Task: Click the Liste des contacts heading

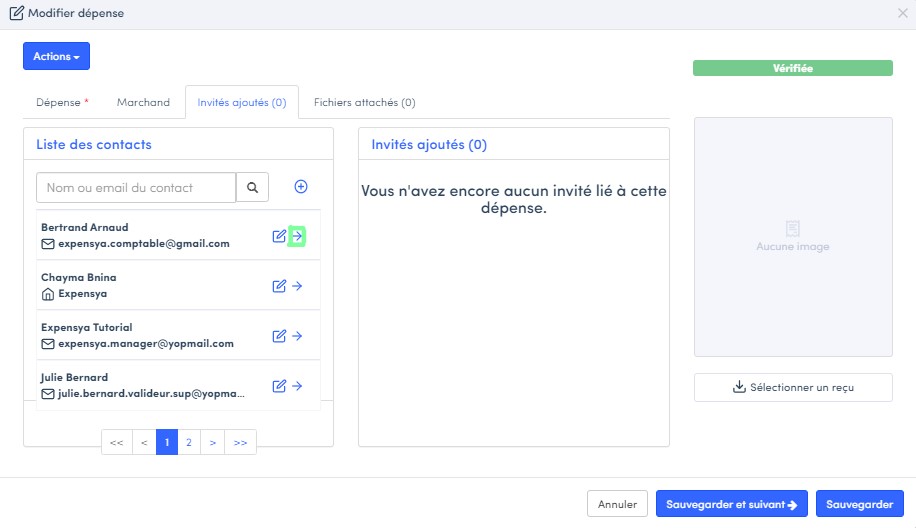Action: [x=94, y=144]
